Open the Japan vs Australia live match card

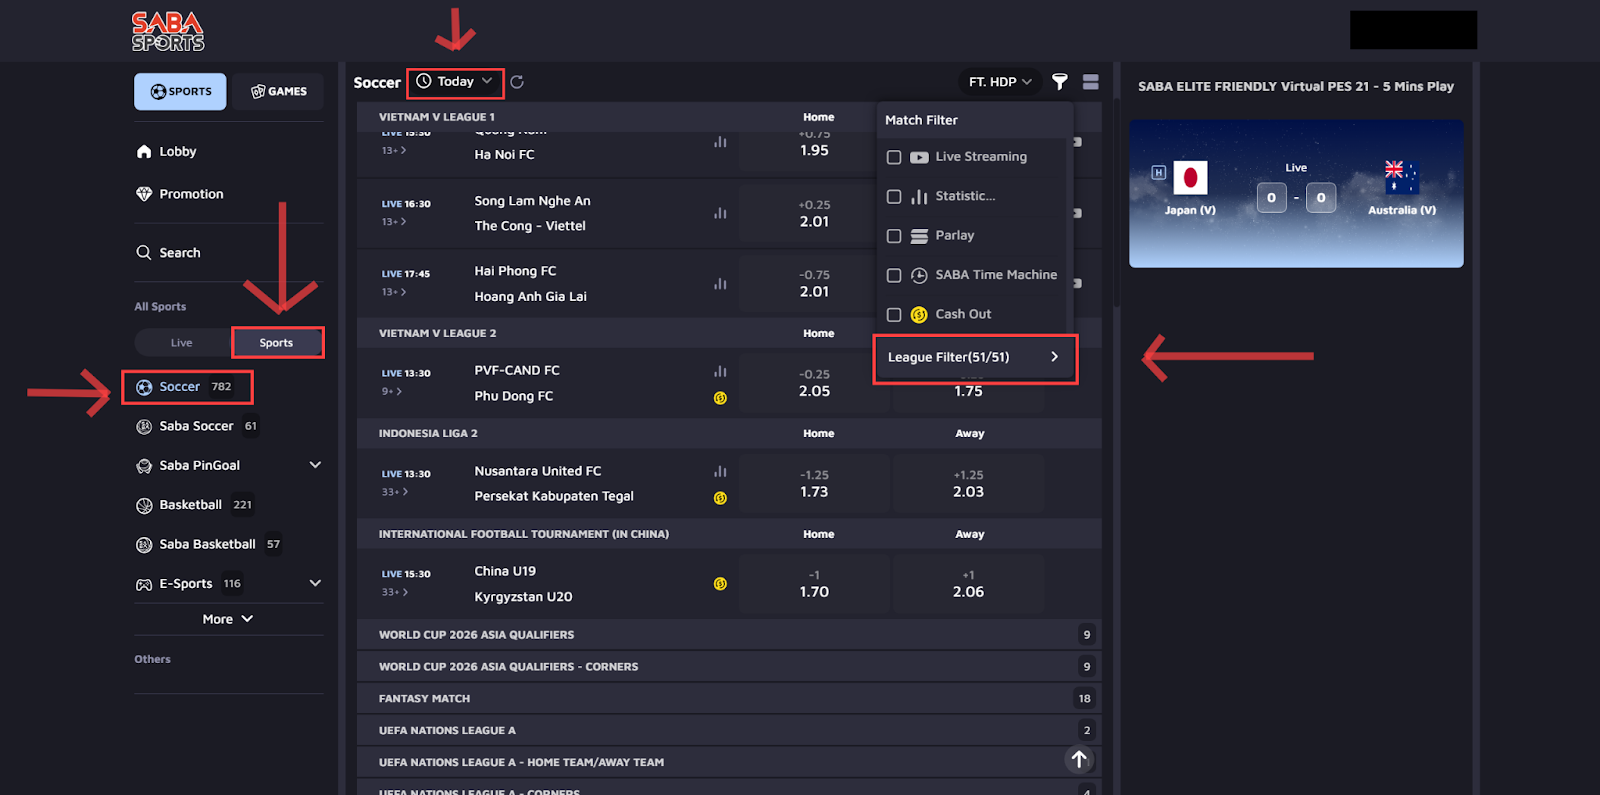tap(1296, 194)
